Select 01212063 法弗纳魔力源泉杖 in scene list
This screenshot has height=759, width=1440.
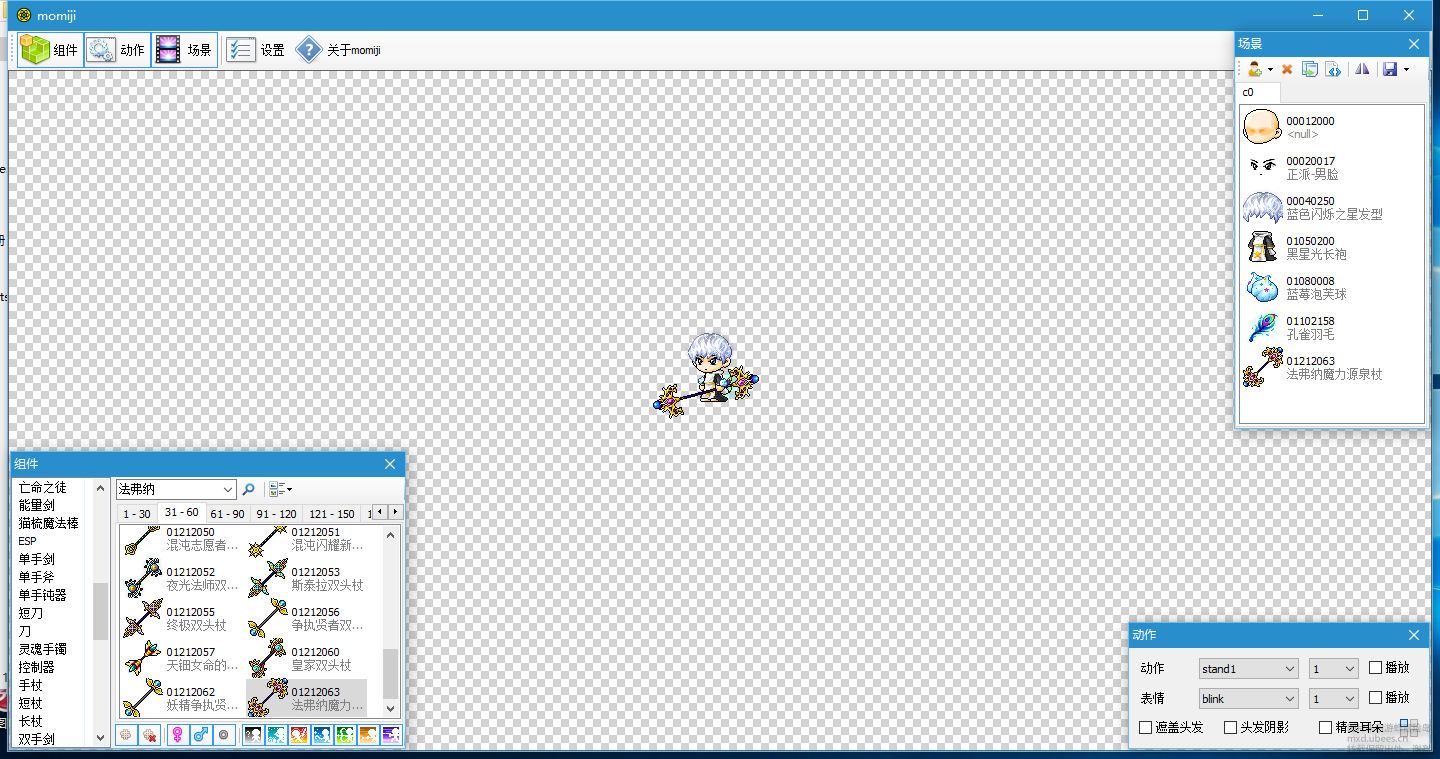tap(1331, 367)
